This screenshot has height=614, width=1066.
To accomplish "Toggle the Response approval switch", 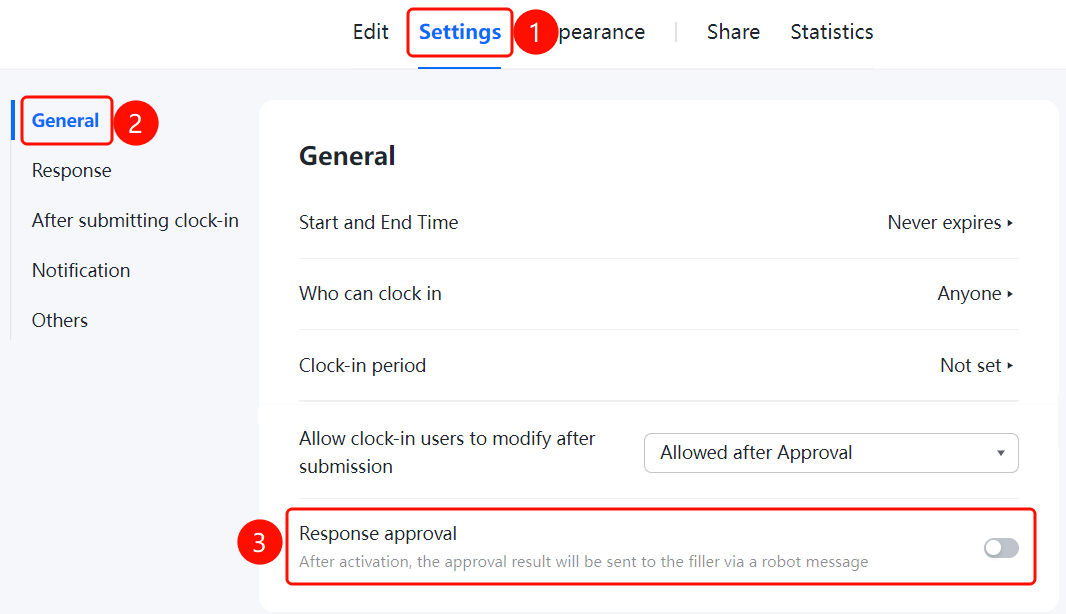I will tap(1001, 547).
